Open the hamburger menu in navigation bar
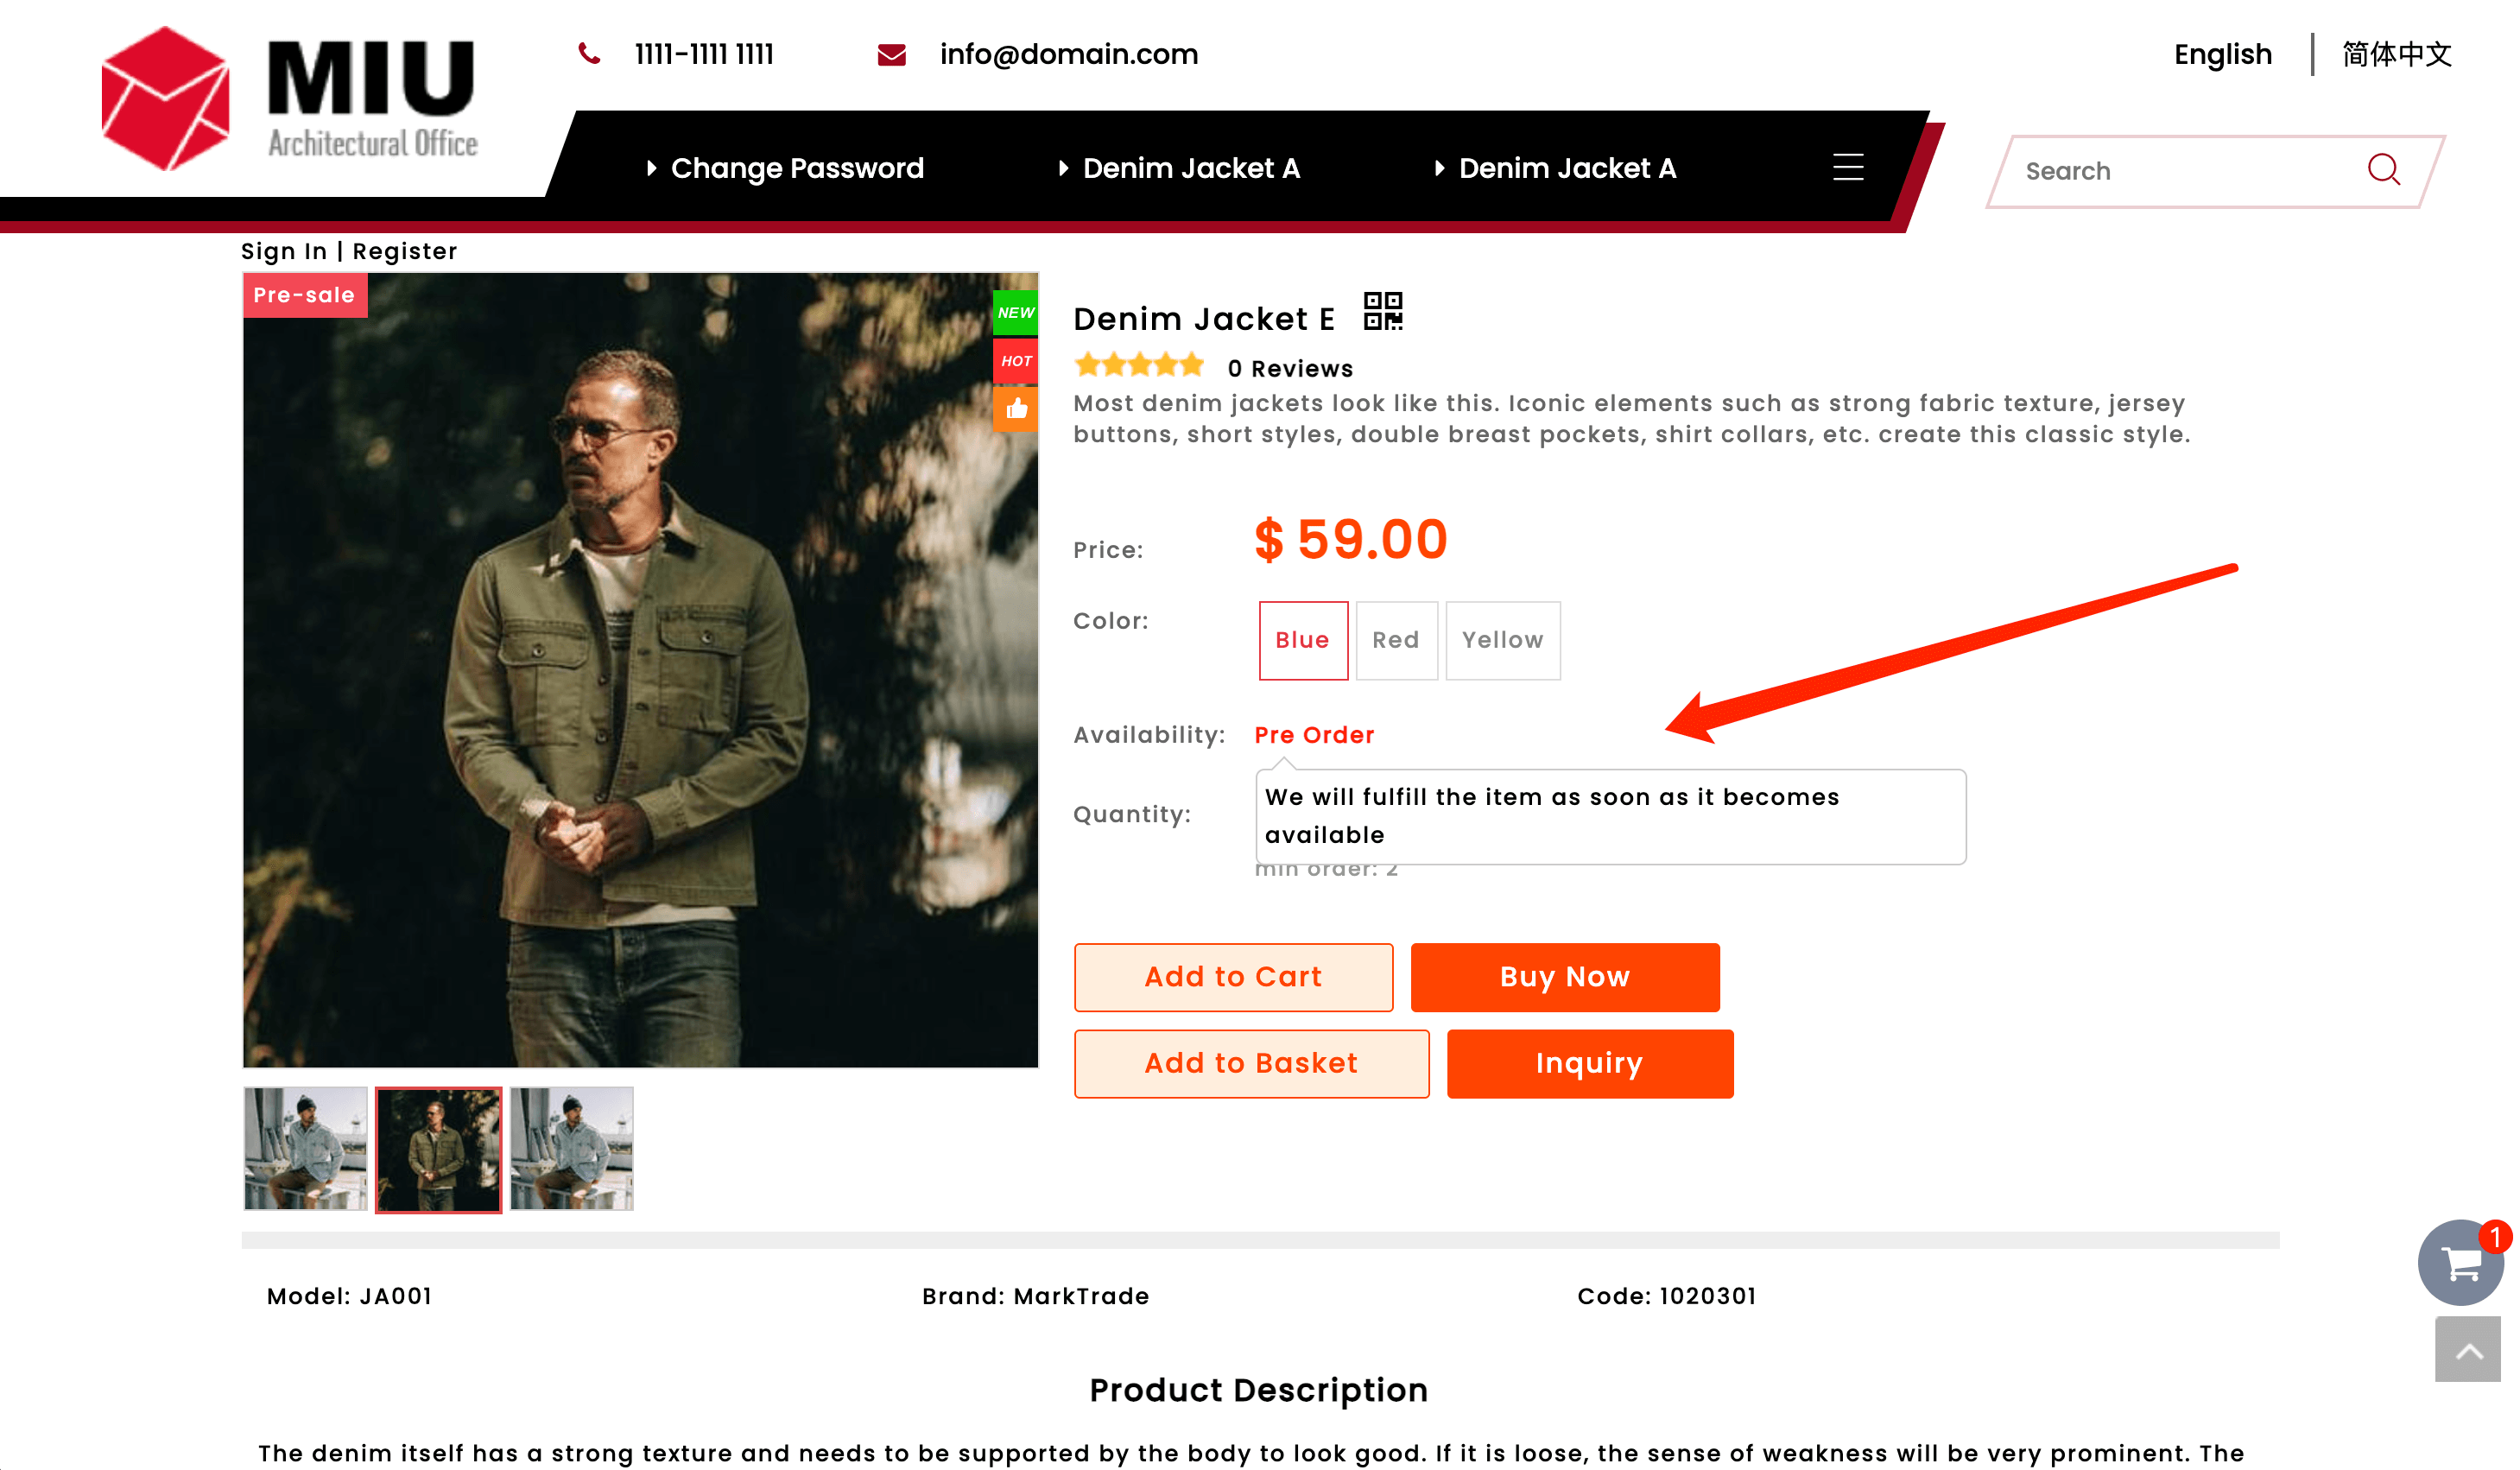 tap(1847, 167)
